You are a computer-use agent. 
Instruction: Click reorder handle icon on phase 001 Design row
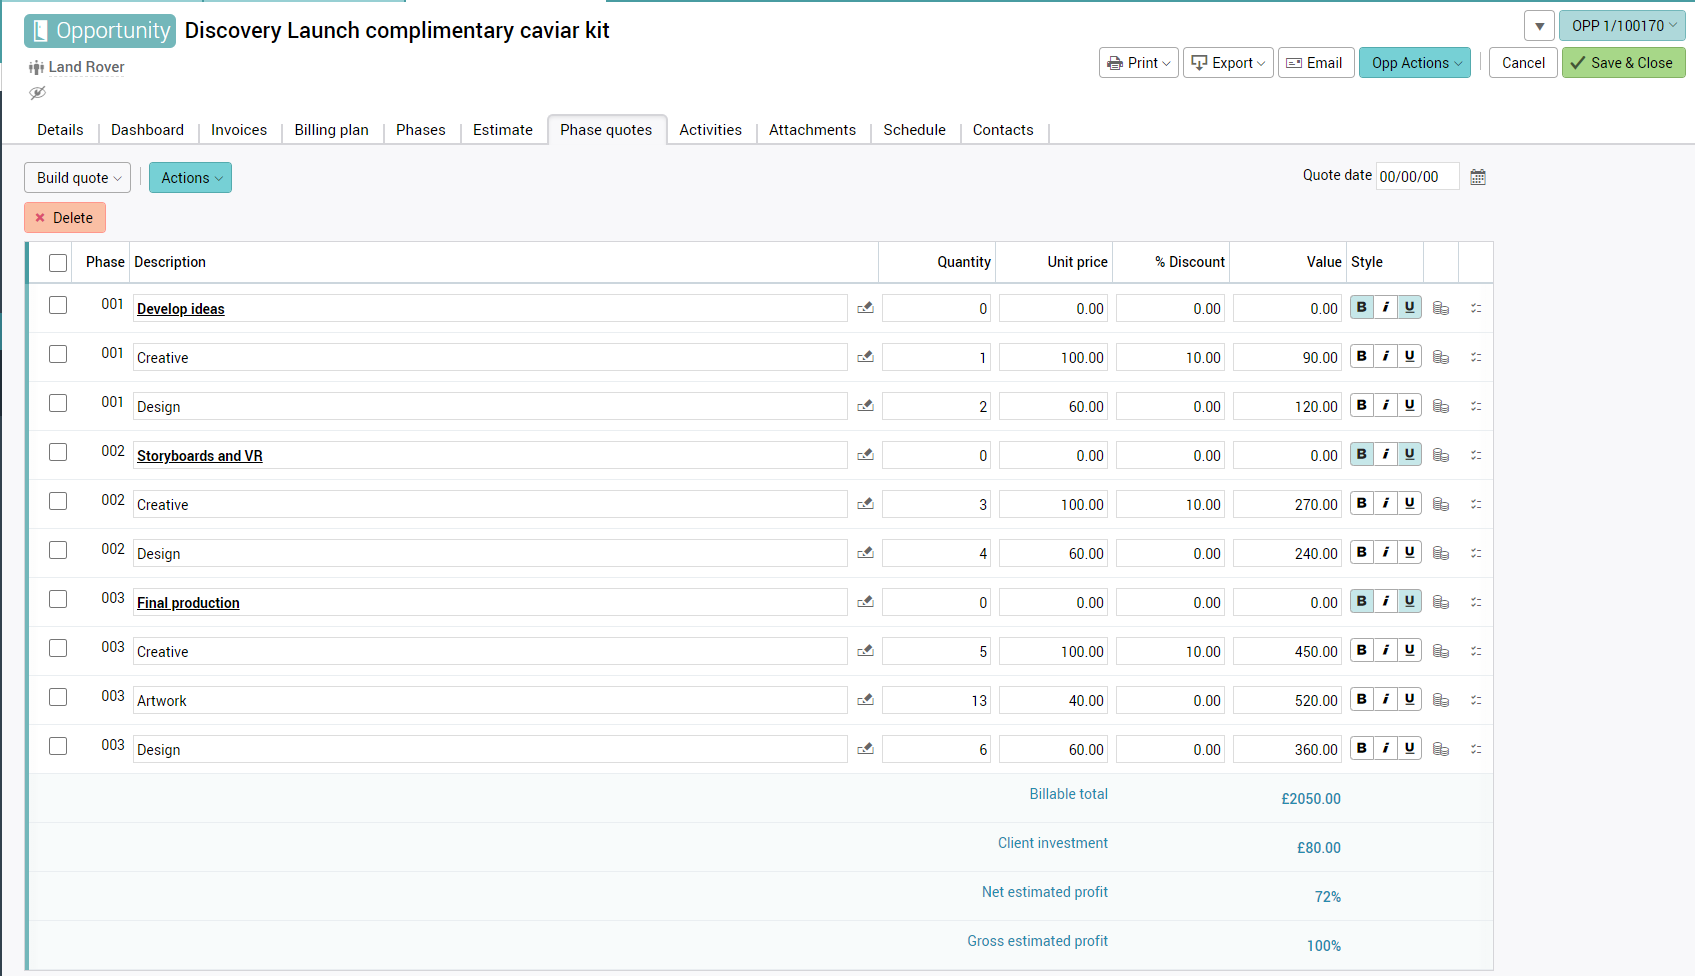tap(1476, 406)
